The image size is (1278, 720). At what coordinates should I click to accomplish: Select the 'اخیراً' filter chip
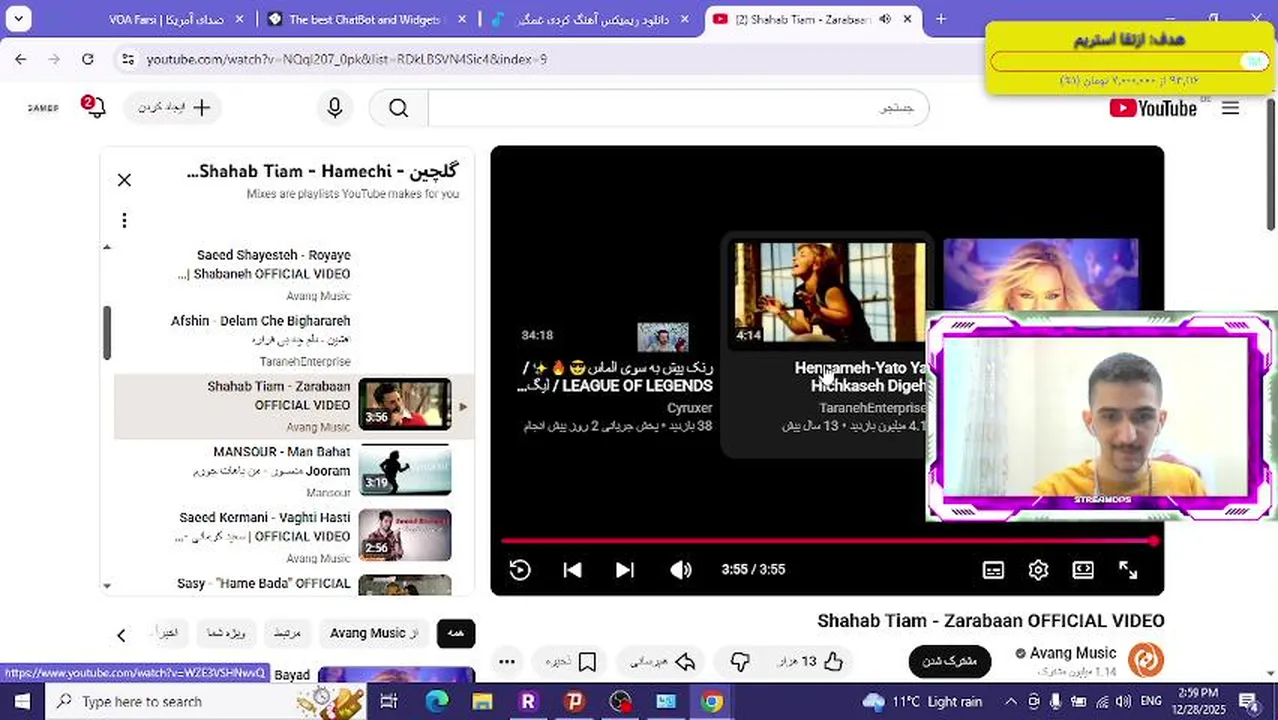[x=167, y=633]
